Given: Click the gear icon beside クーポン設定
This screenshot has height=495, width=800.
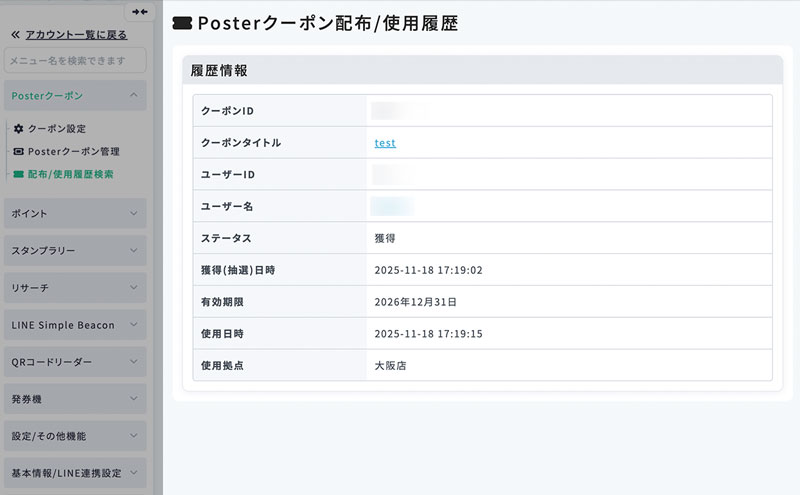Looking at the screenshot, I should 18,129.
